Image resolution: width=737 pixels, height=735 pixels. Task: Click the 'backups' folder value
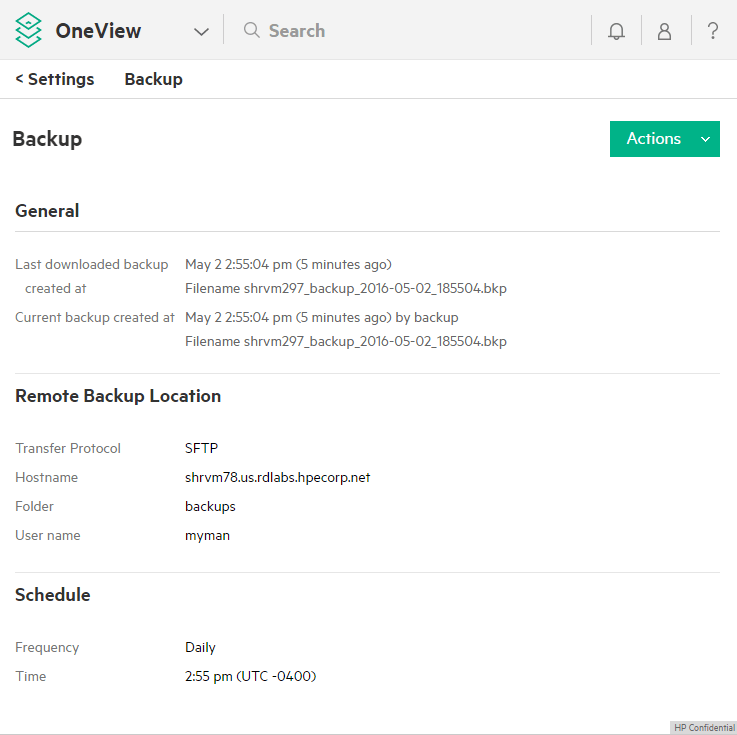pos(210,506)
